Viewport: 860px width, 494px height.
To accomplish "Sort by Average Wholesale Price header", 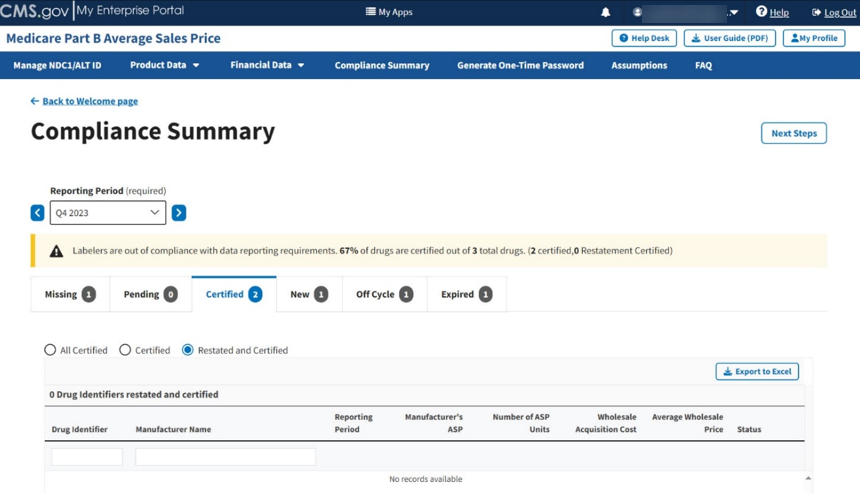I will point(688,423).
